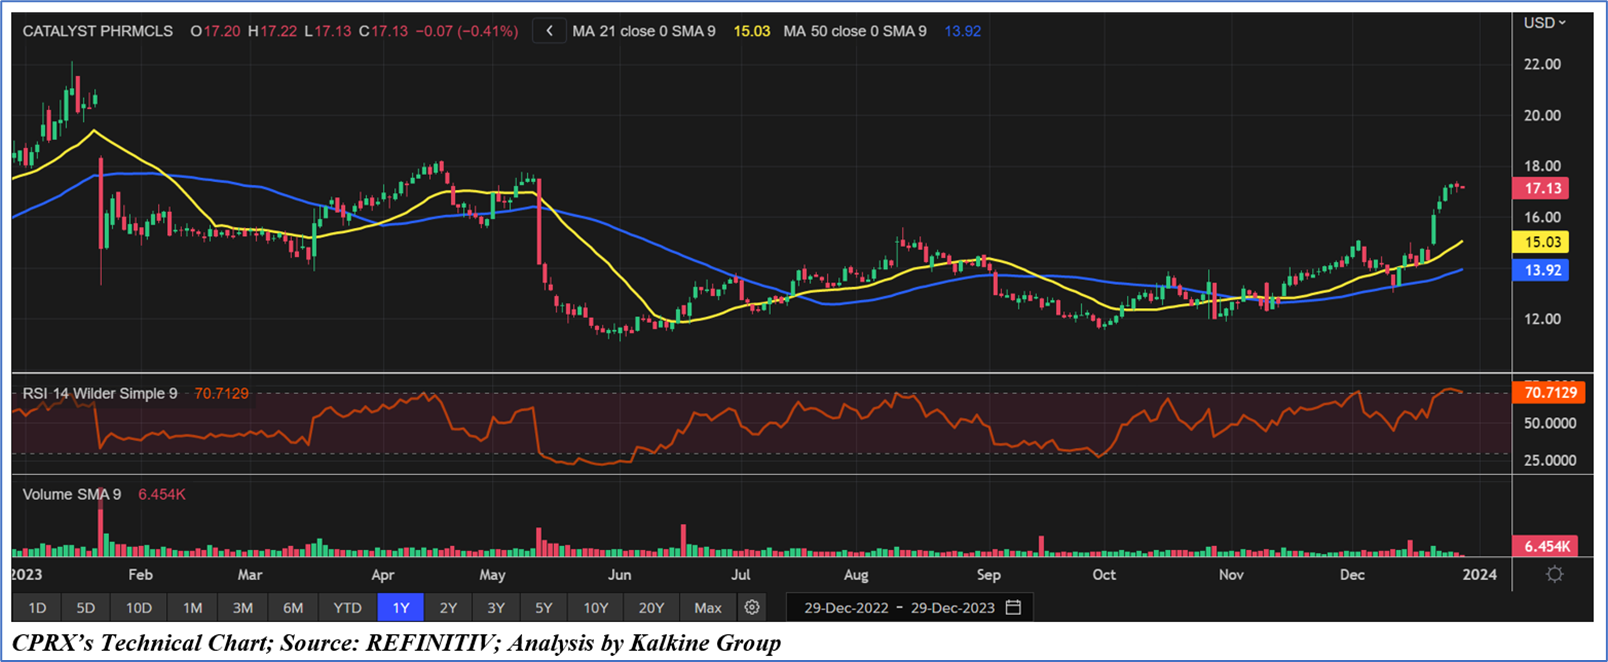Switch to 3Y range
This screenshot has width=1608, height=662.
coord(496,607)
